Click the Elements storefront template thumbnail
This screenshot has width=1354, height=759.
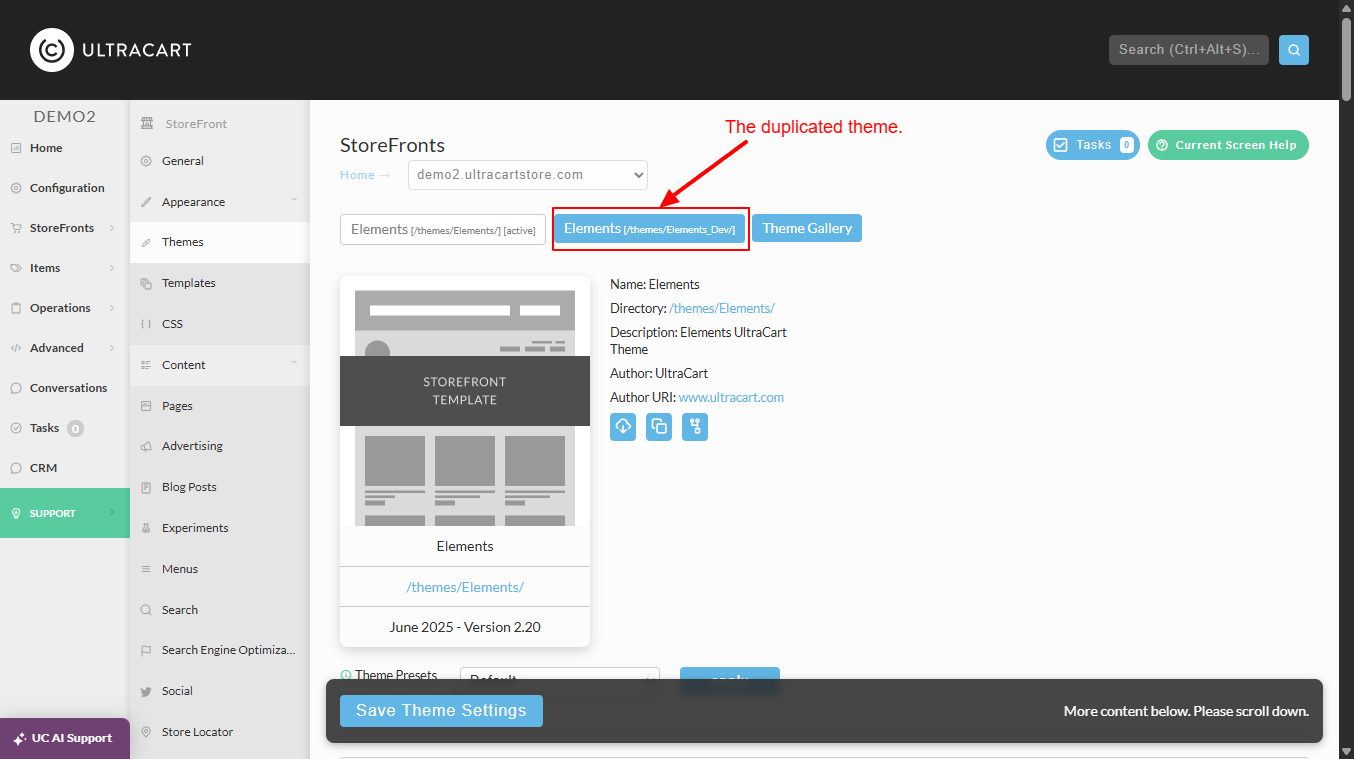tap(465, 408)
